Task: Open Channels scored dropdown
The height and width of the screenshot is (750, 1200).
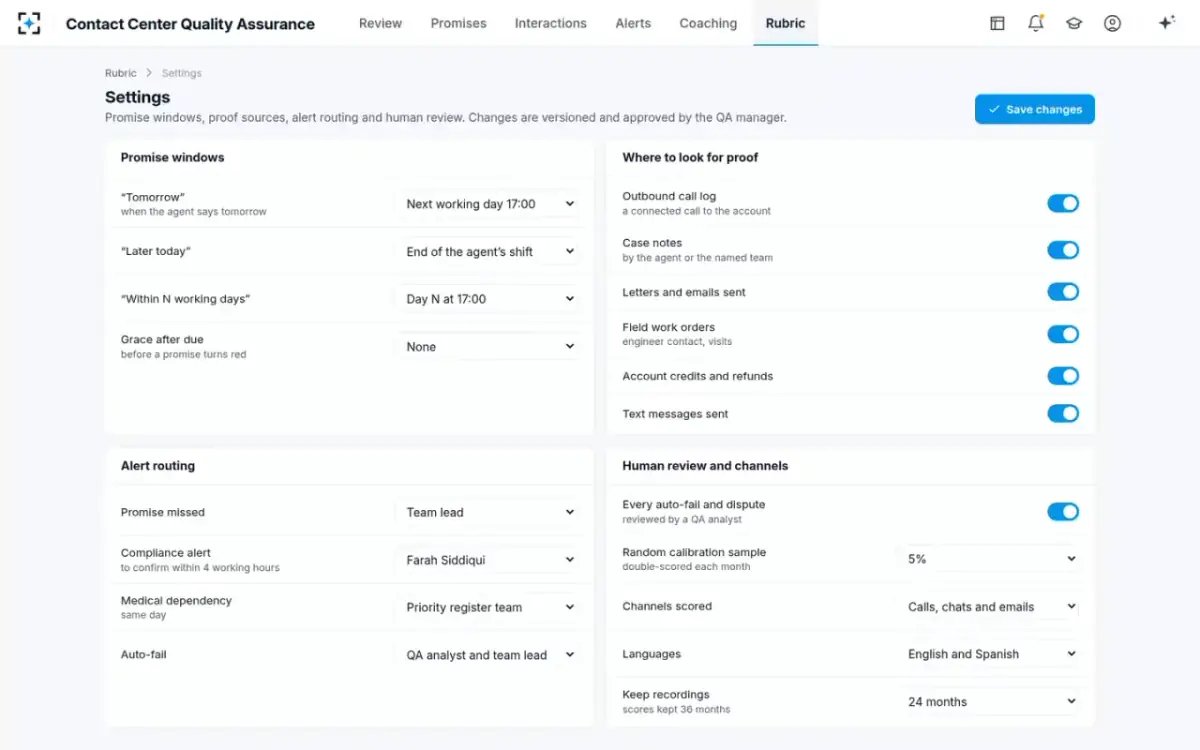Action: [x=990, y=606]
